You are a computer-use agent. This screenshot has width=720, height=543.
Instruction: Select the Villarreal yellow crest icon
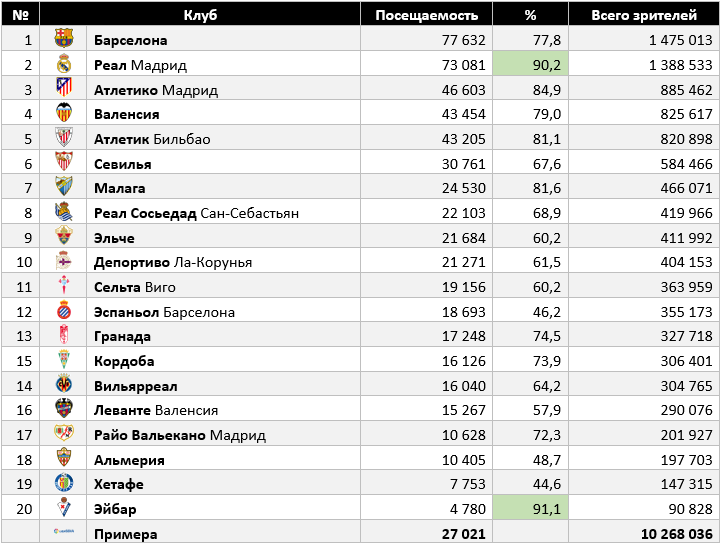[x=64, y=385]
